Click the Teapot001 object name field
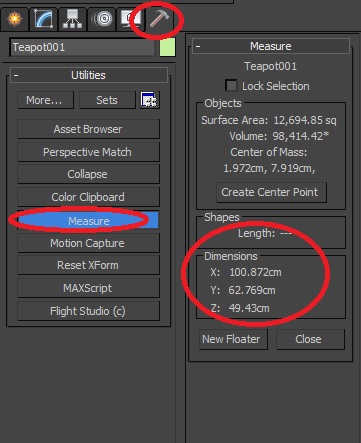 click(82, 47)
